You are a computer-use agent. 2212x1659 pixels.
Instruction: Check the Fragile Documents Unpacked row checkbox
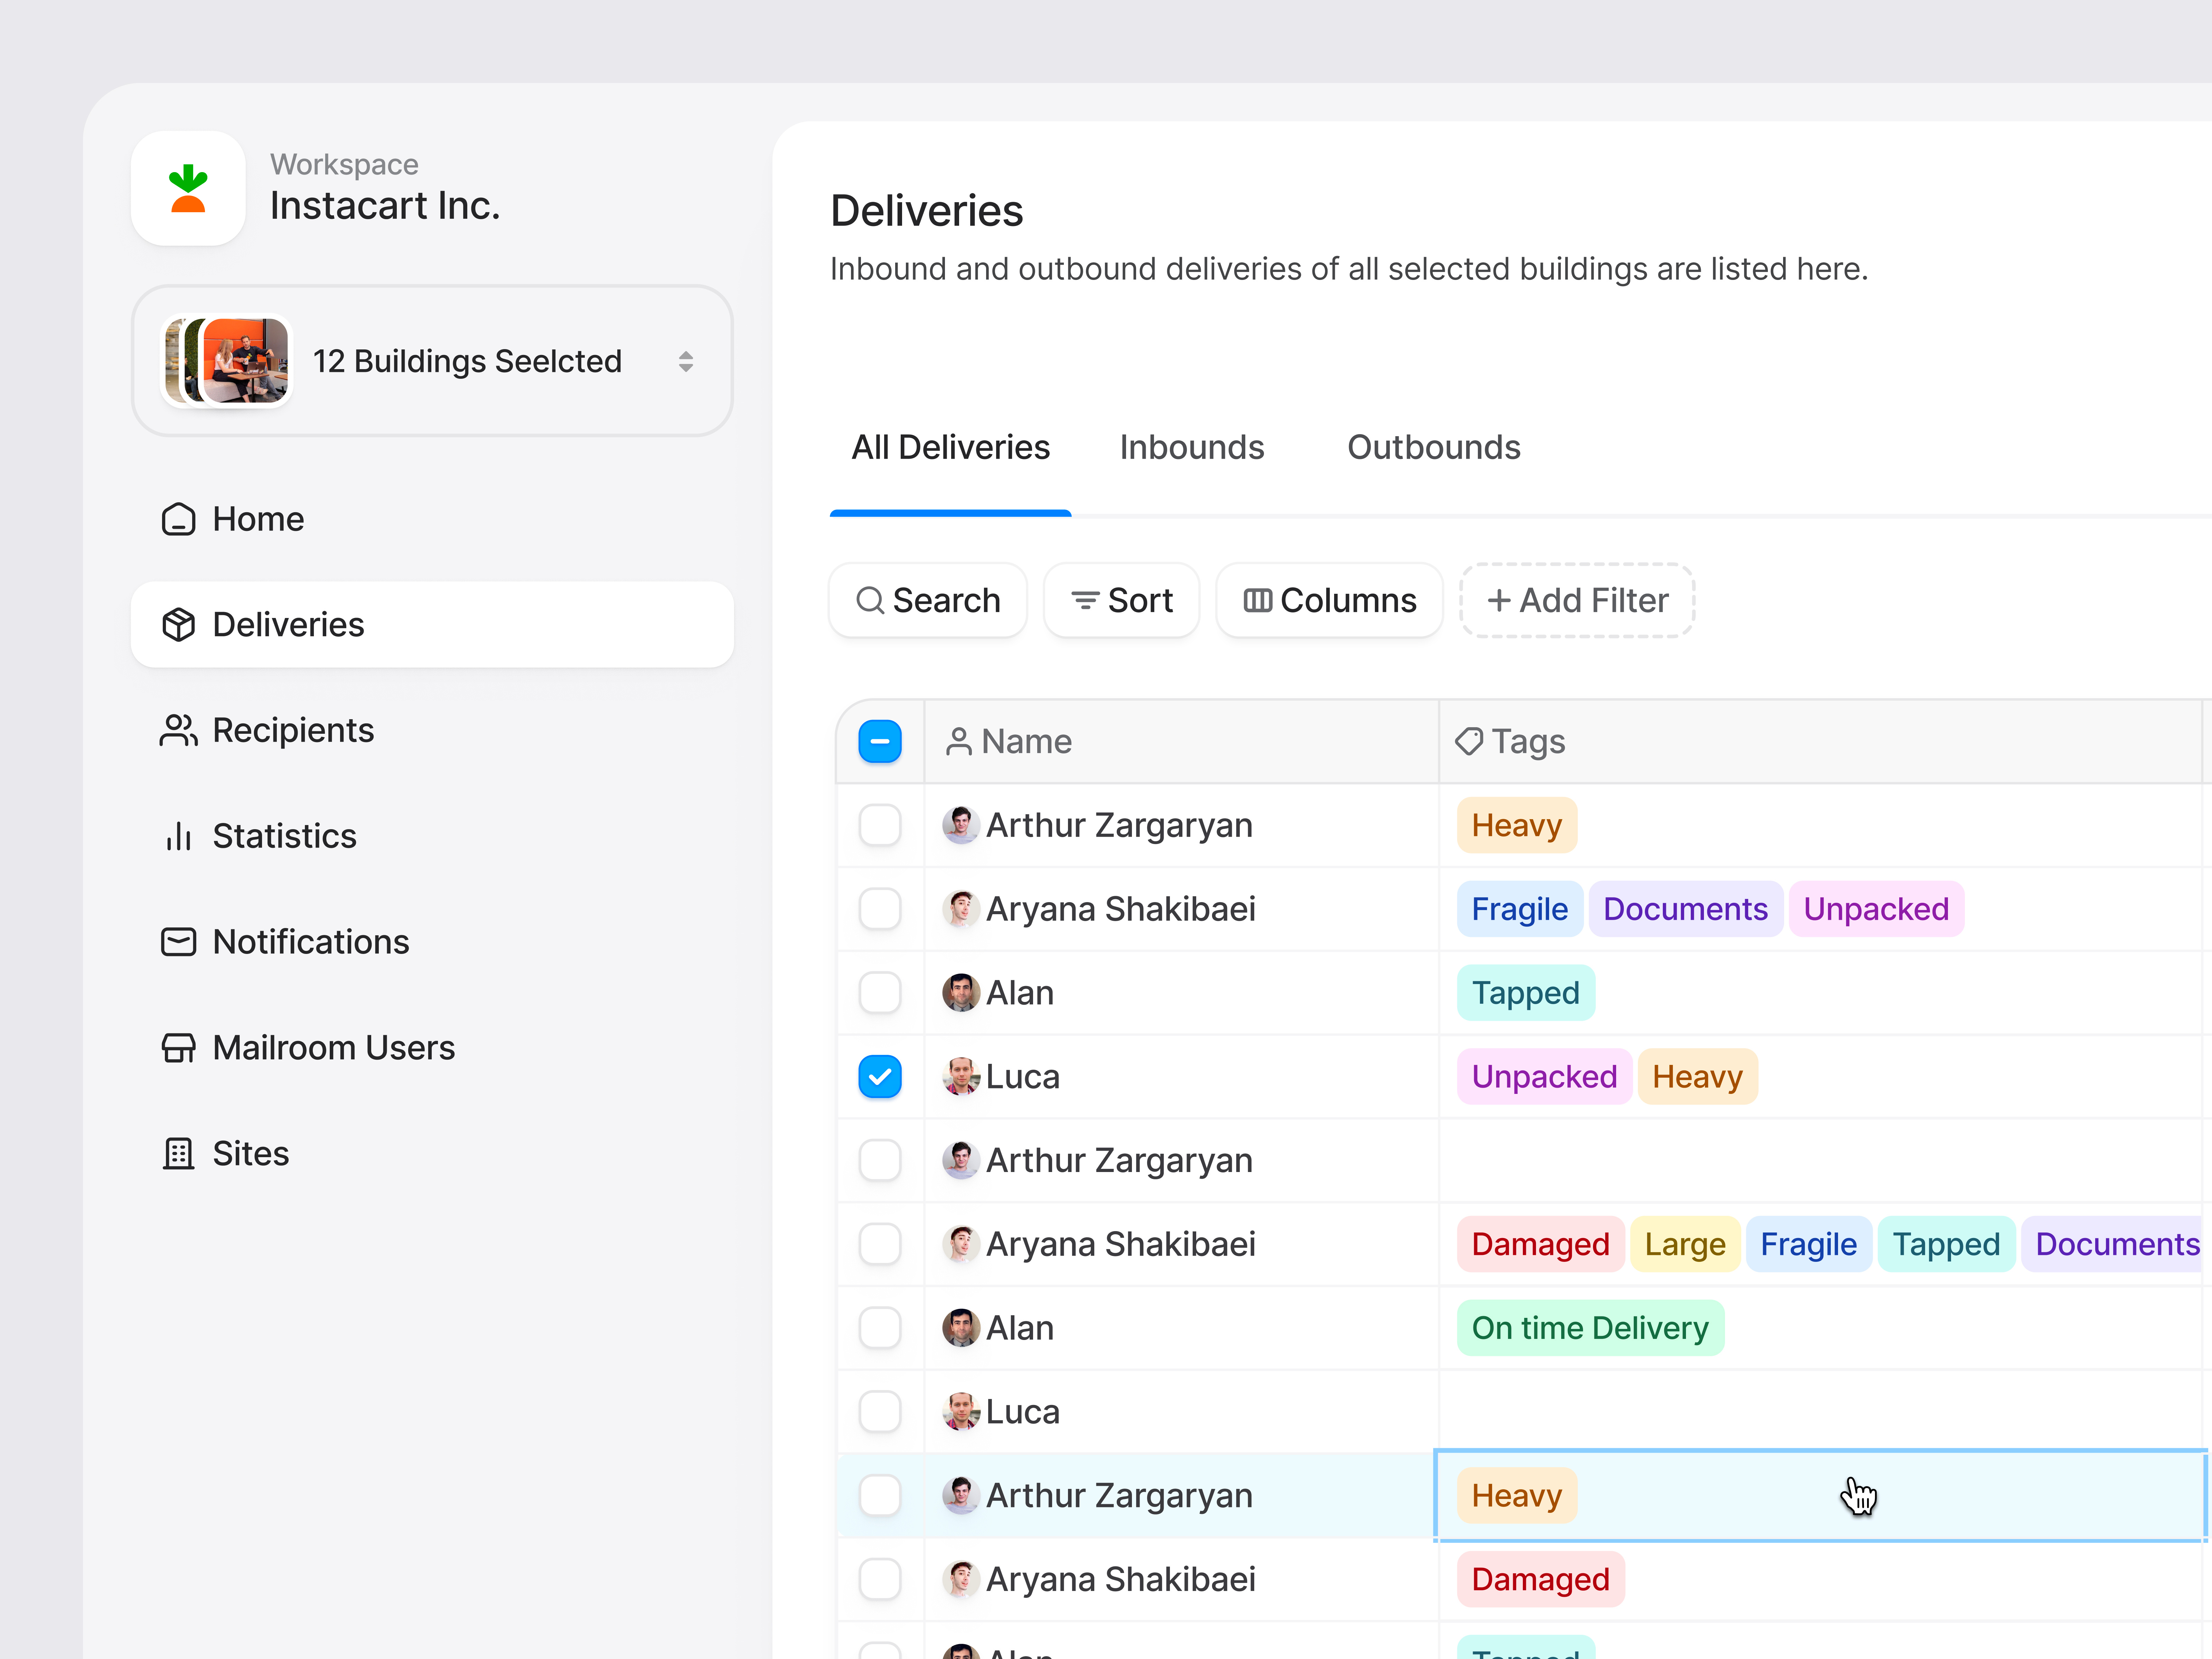(x=880, y=909)
